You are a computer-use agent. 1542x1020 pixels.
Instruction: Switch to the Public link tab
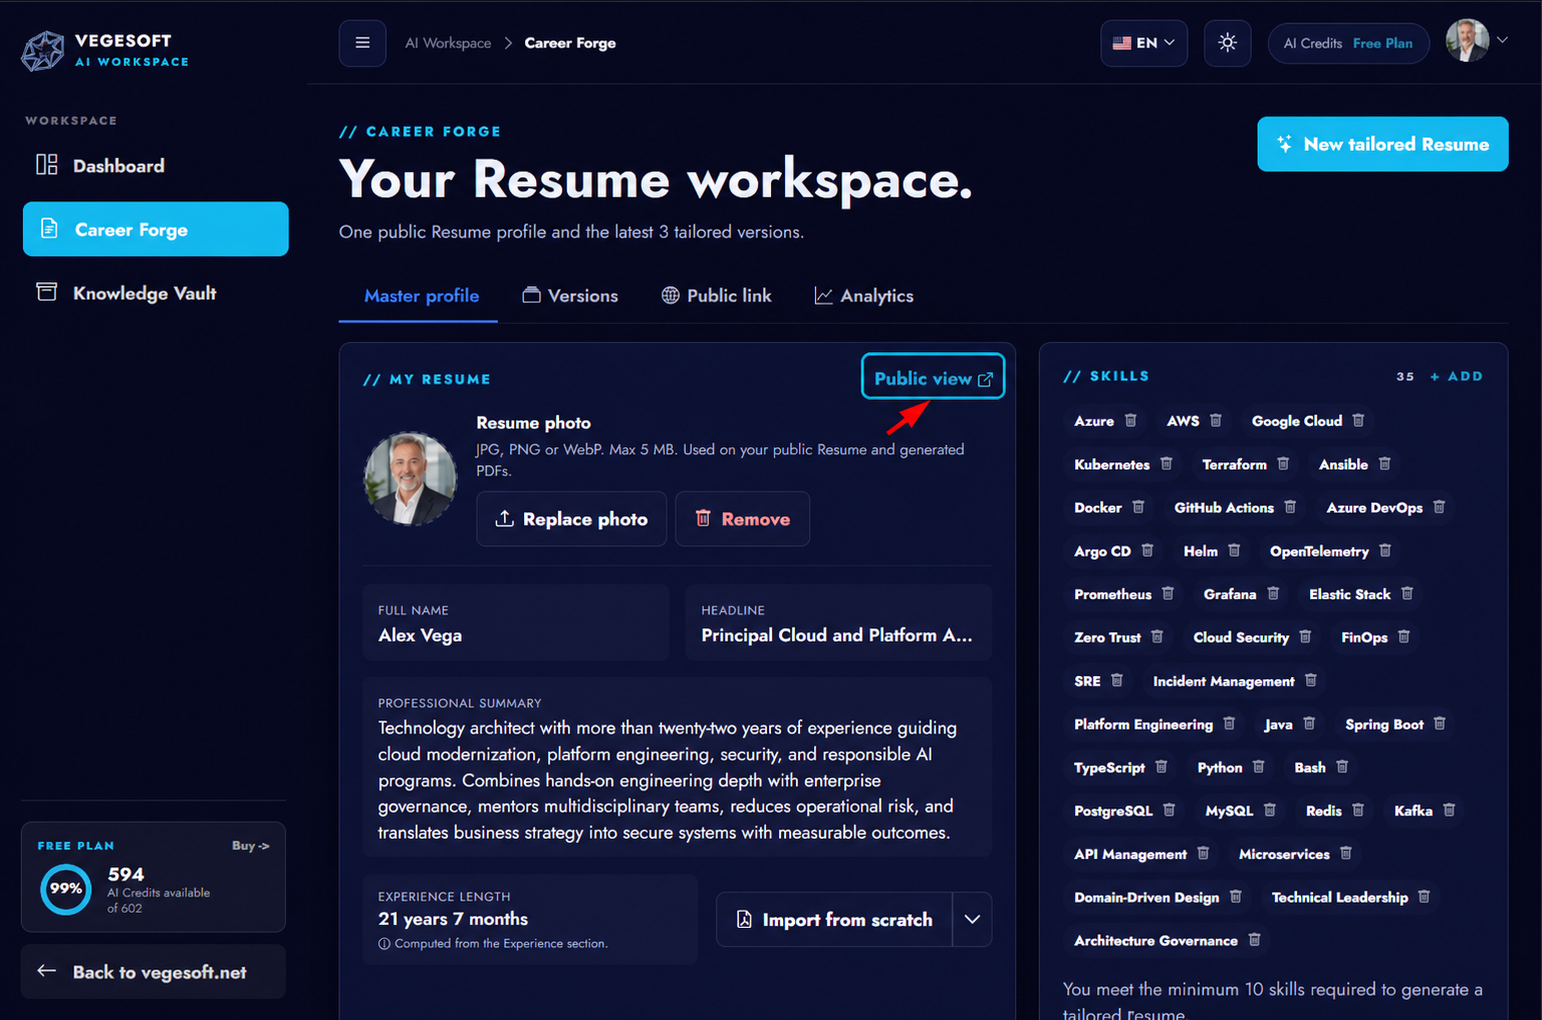716,296
